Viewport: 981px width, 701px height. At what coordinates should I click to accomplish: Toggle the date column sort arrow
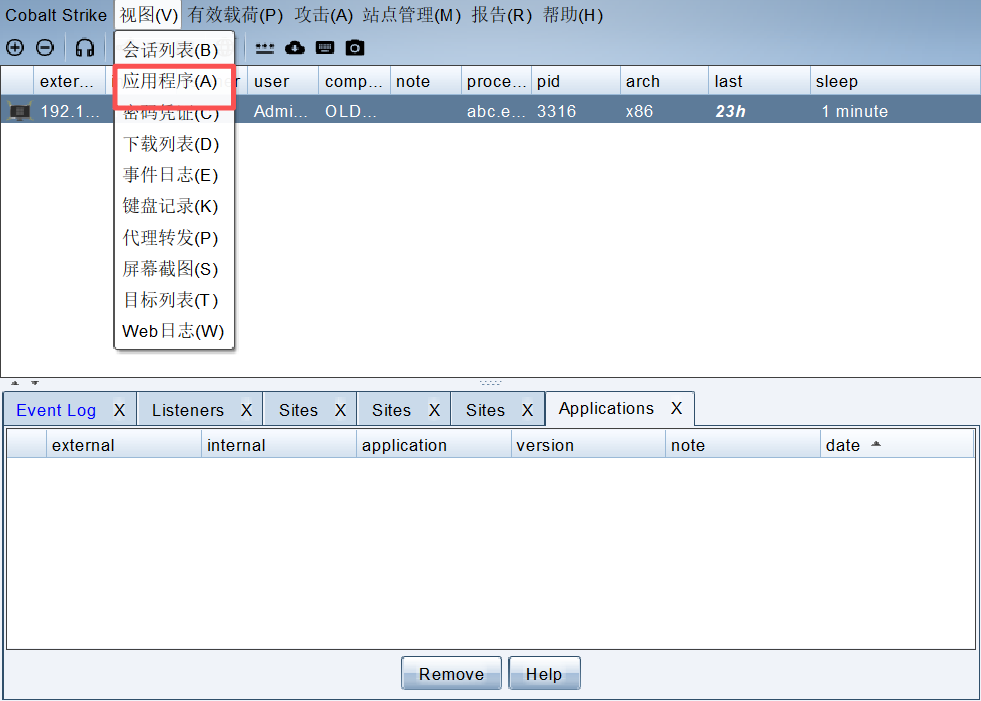876,444
